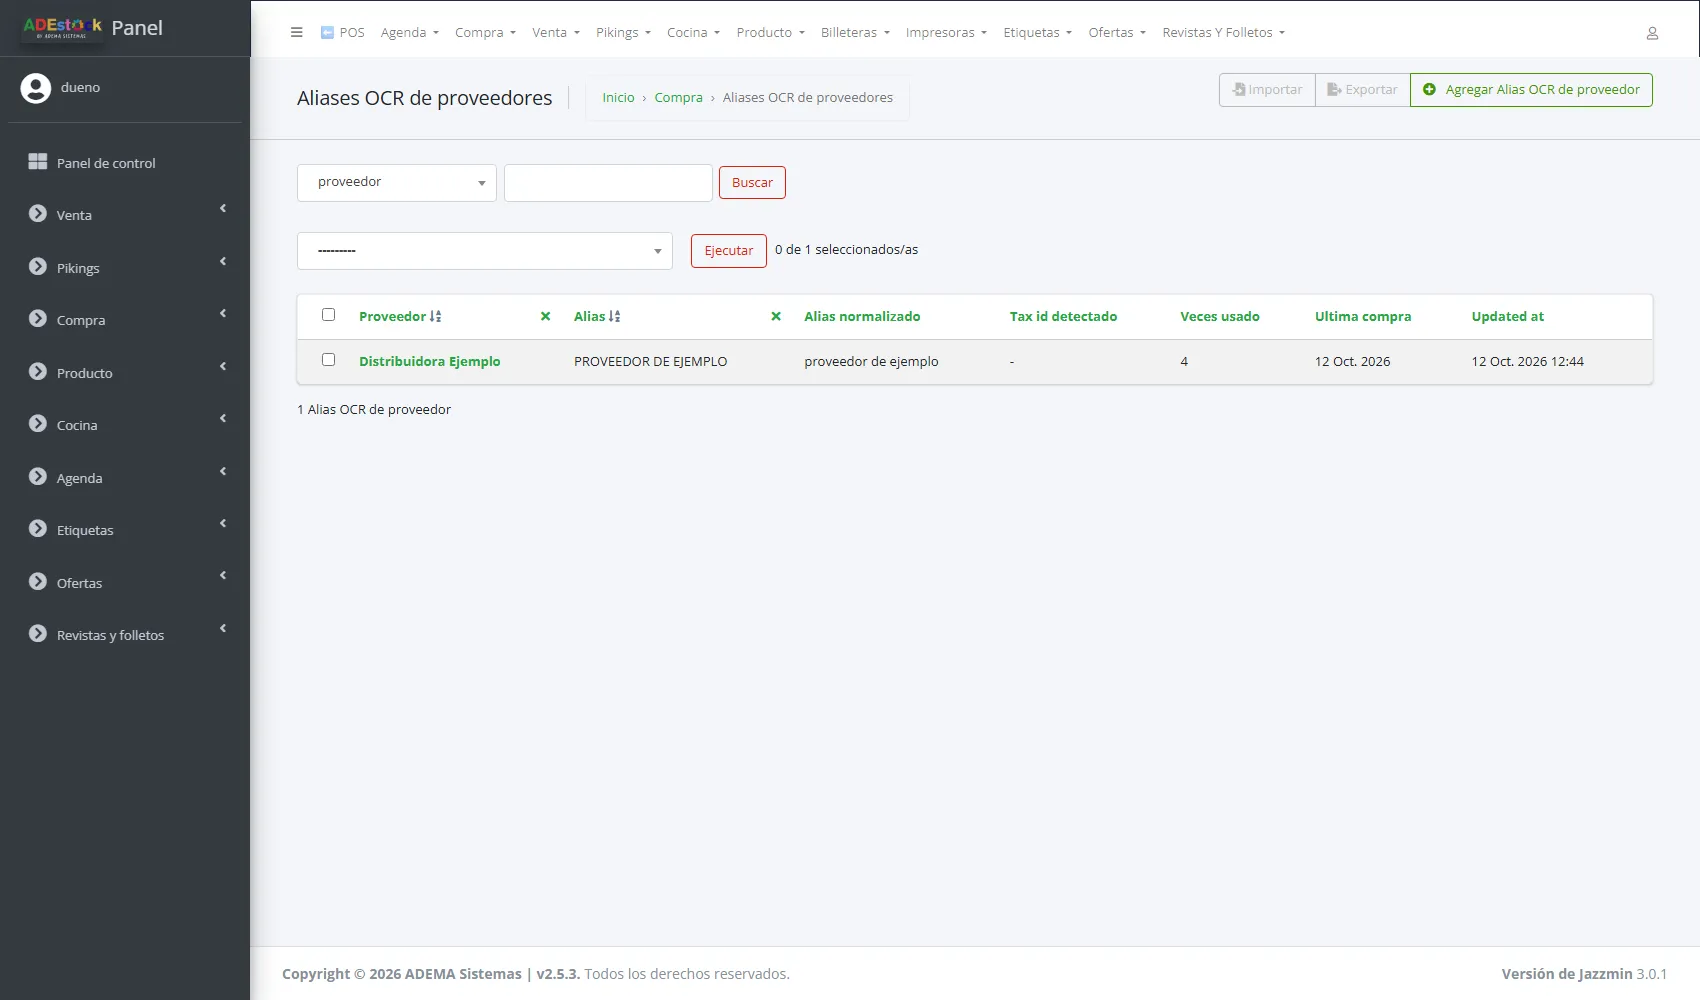The width and height of the screenshot is (1700, 1000).
Task: Click the hamburger sidebar toggle icon
Action: (296, 32)
